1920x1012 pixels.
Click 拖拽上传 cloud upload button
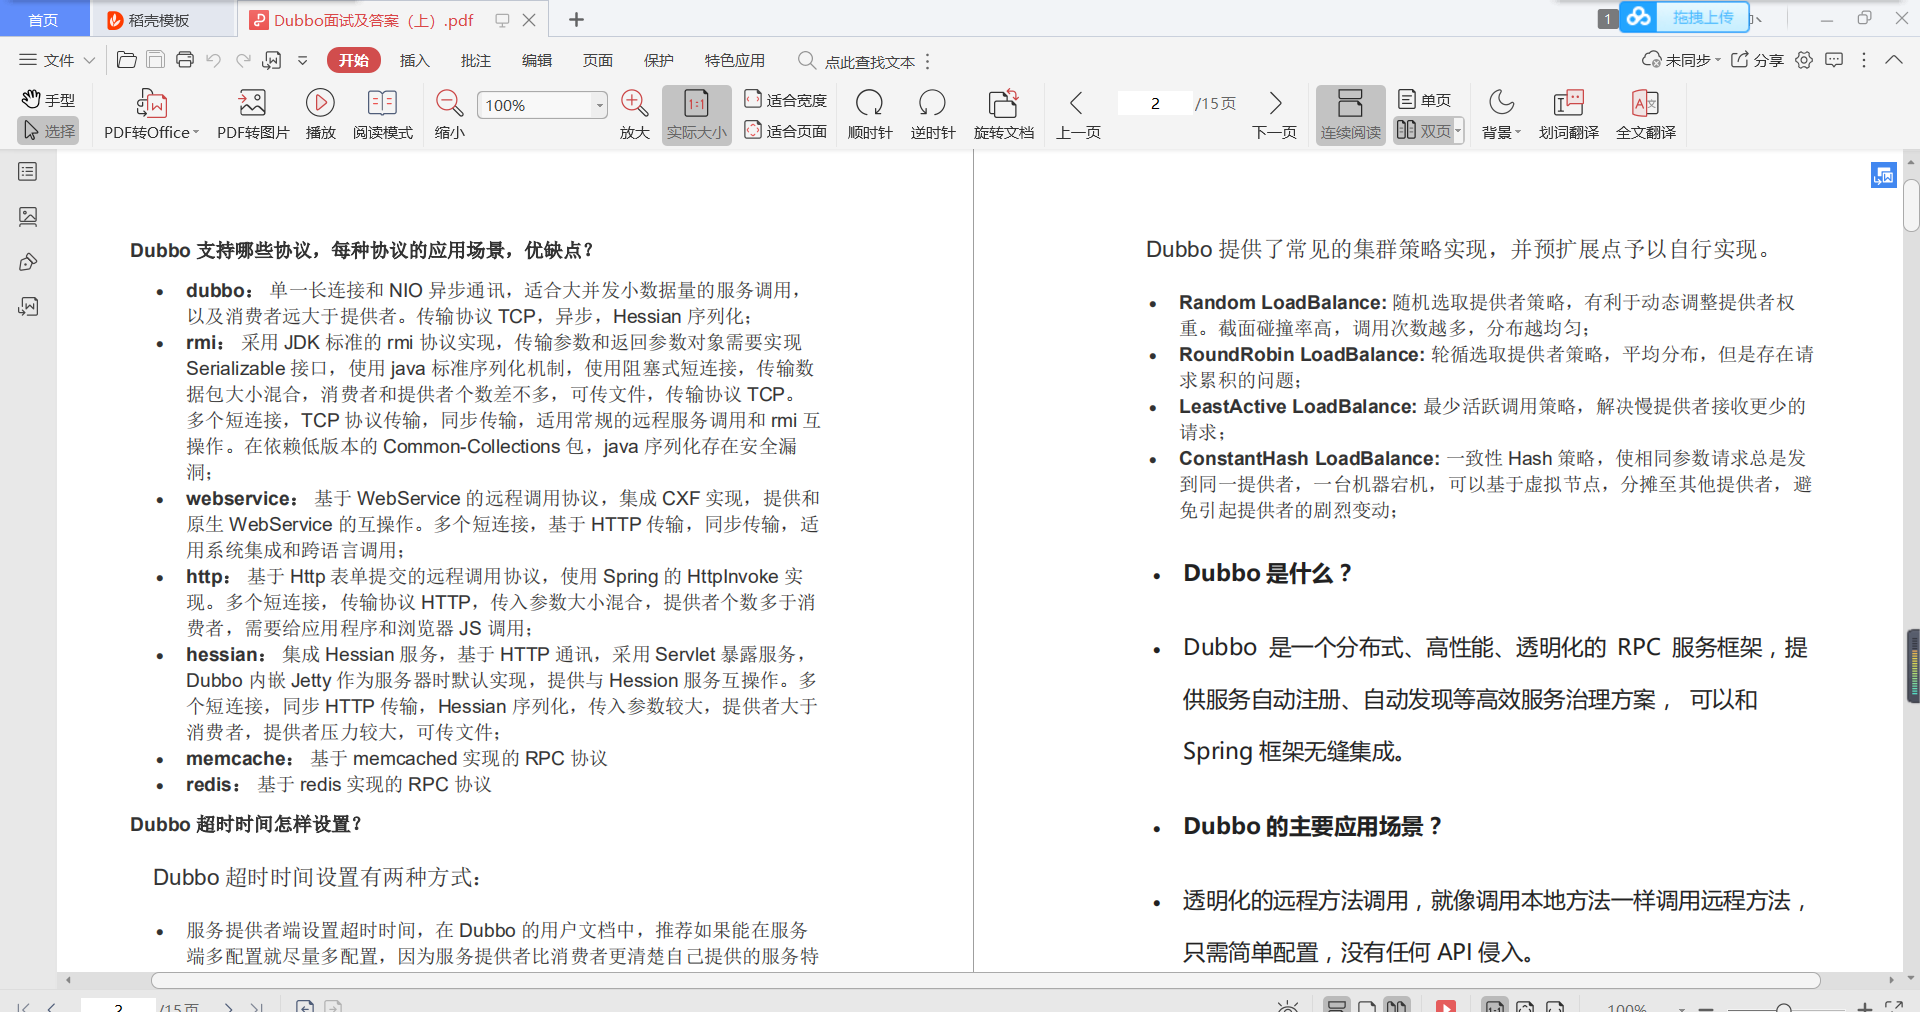1685,17
